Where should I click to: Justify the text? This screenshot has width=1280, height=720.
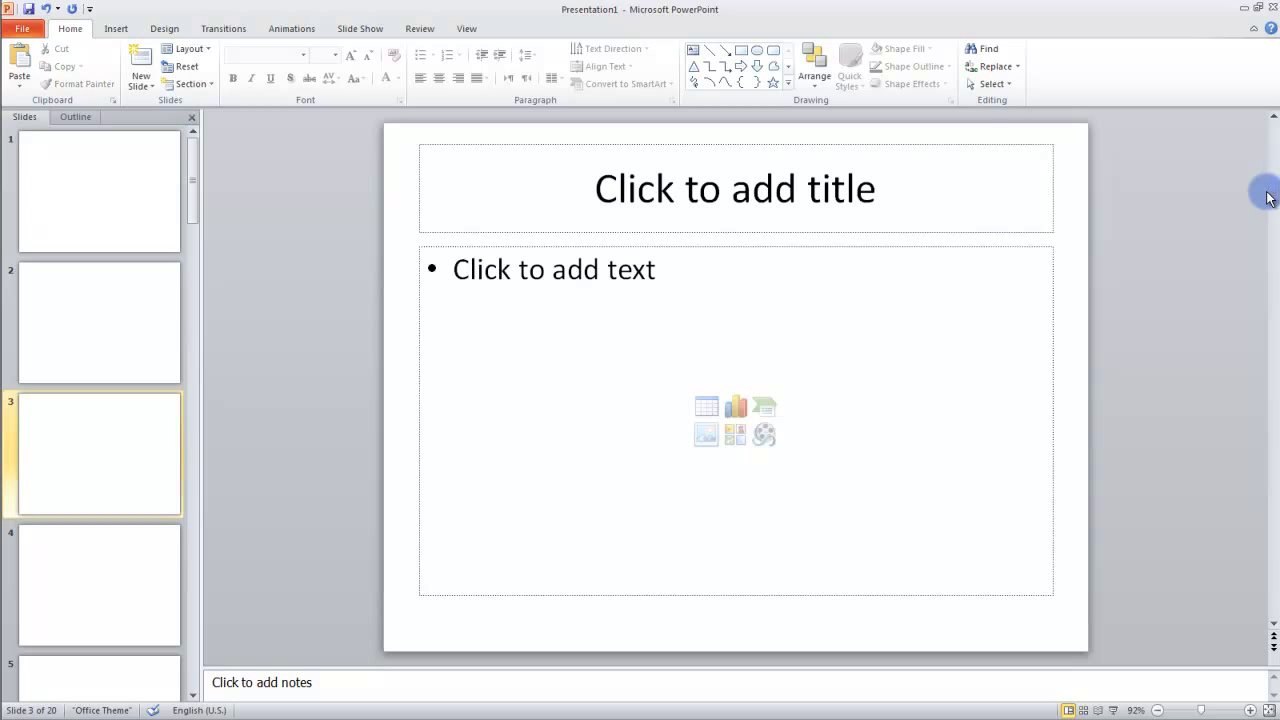point(477,78)
